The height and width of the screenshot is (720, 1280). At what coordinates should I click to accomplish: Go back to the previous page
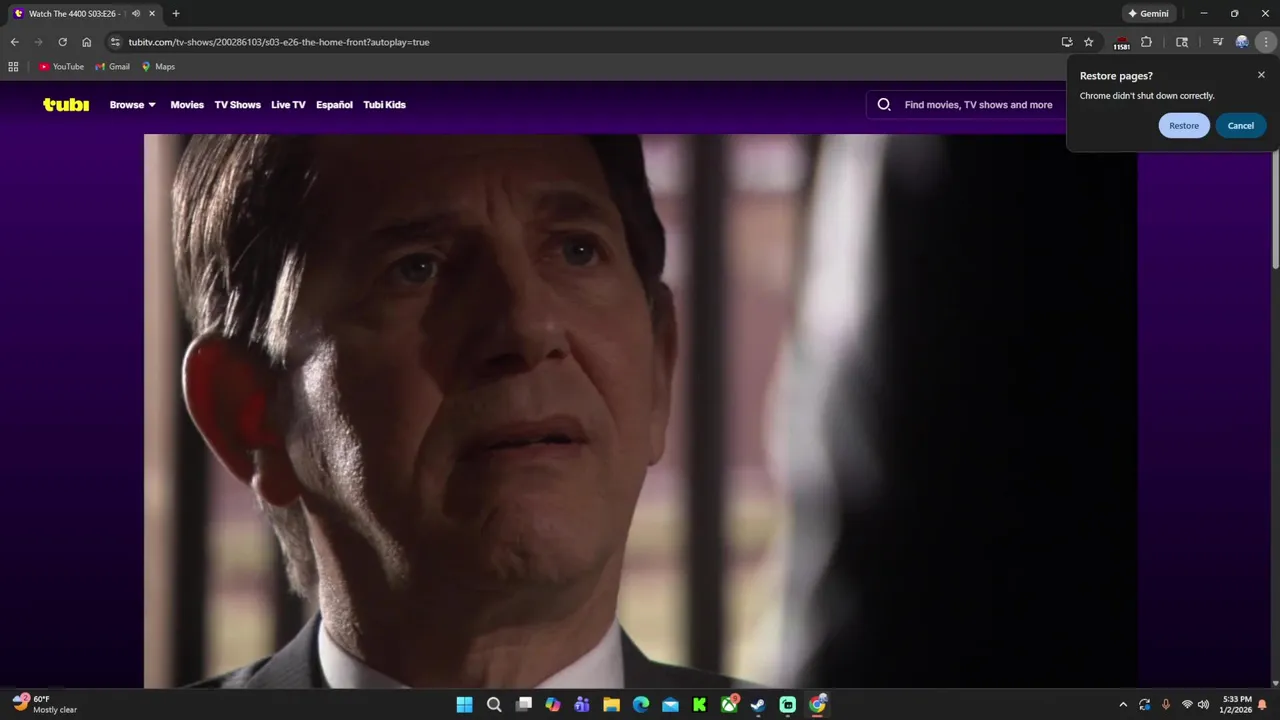[x=14, y=42]
